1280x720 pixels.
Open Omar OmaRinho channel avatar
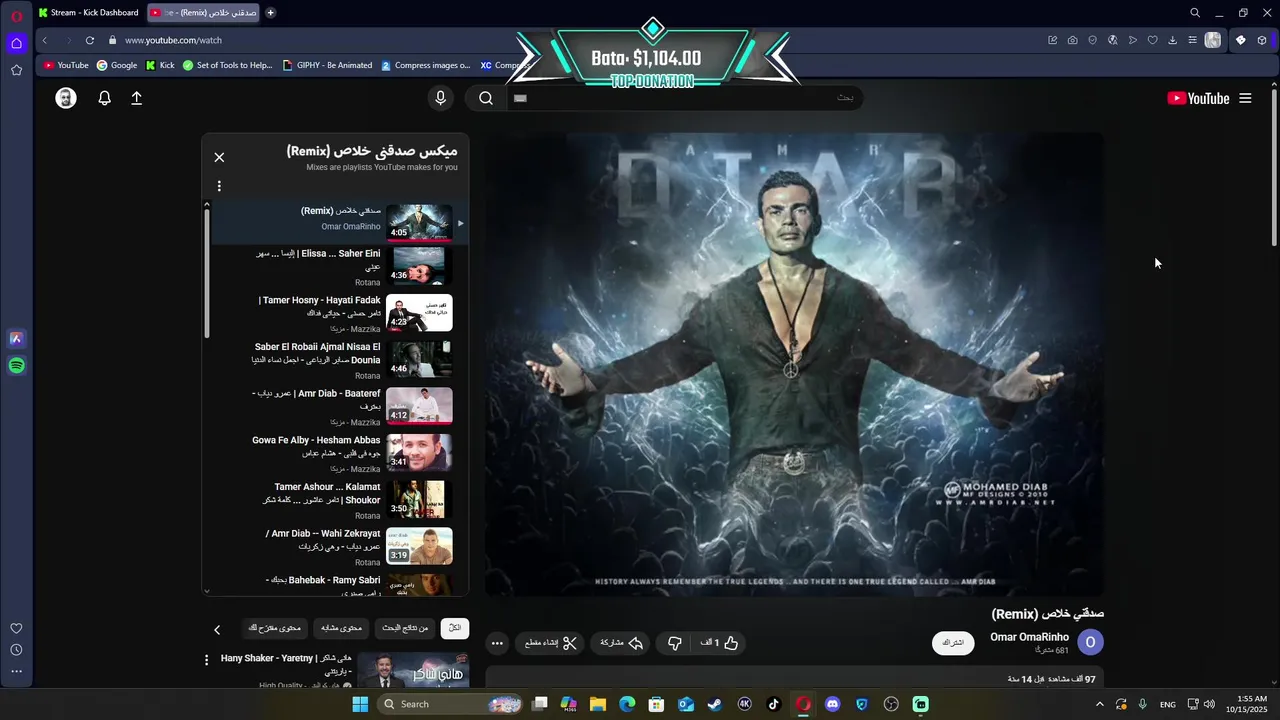coord(1091,643)
